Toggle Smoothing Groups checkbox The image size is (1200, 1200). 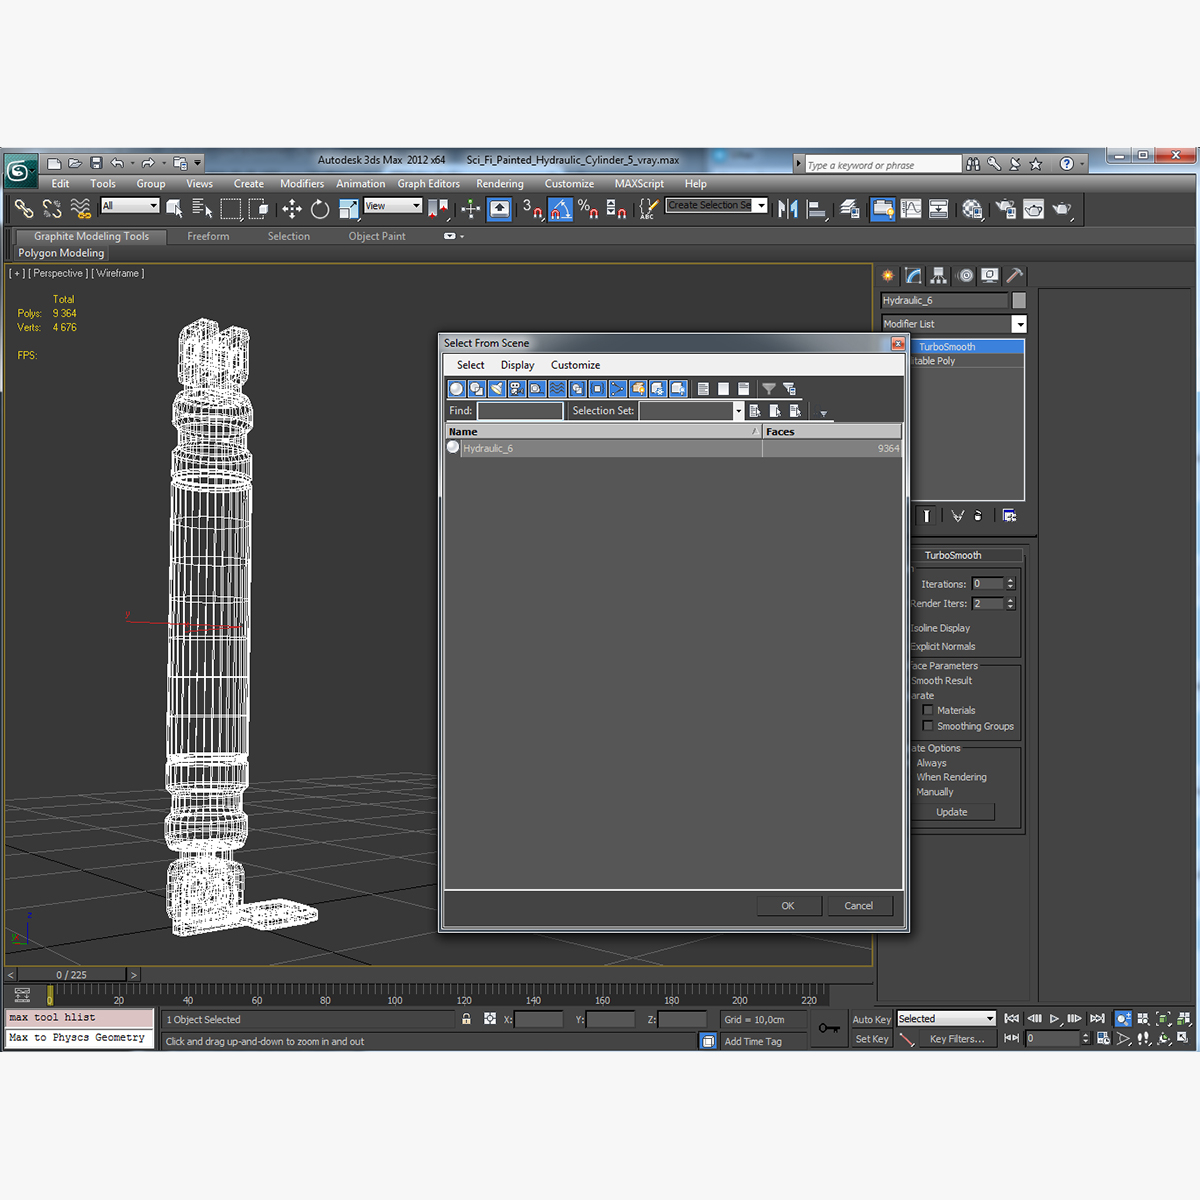[x=927, y=726]
